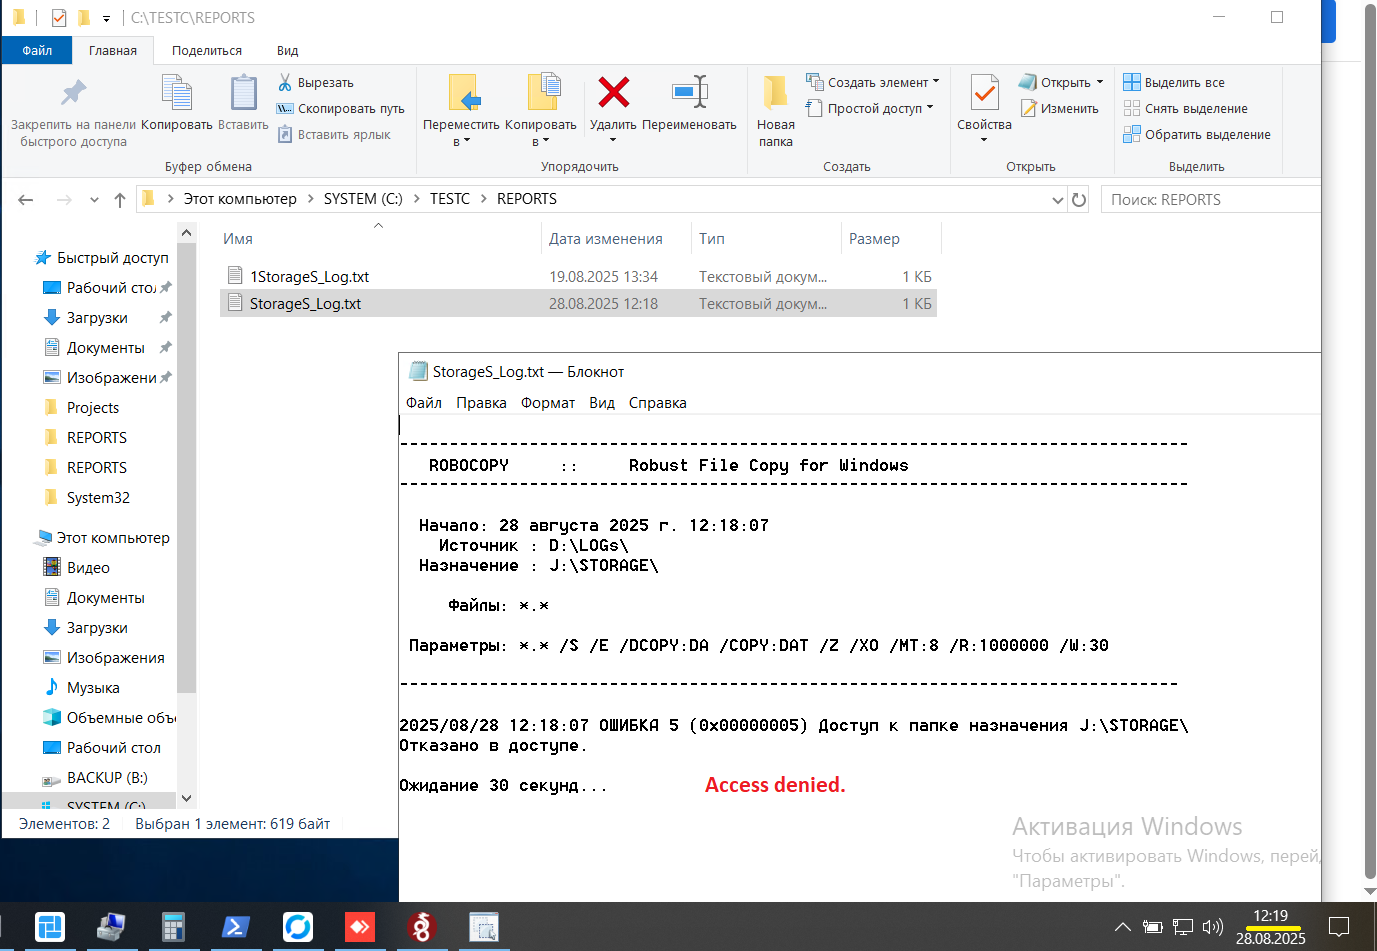This screenshot has height=951, width=1377.
Task: Open Notepad's Вид menu
Action: pyautogui.click(x=602, y=403)
